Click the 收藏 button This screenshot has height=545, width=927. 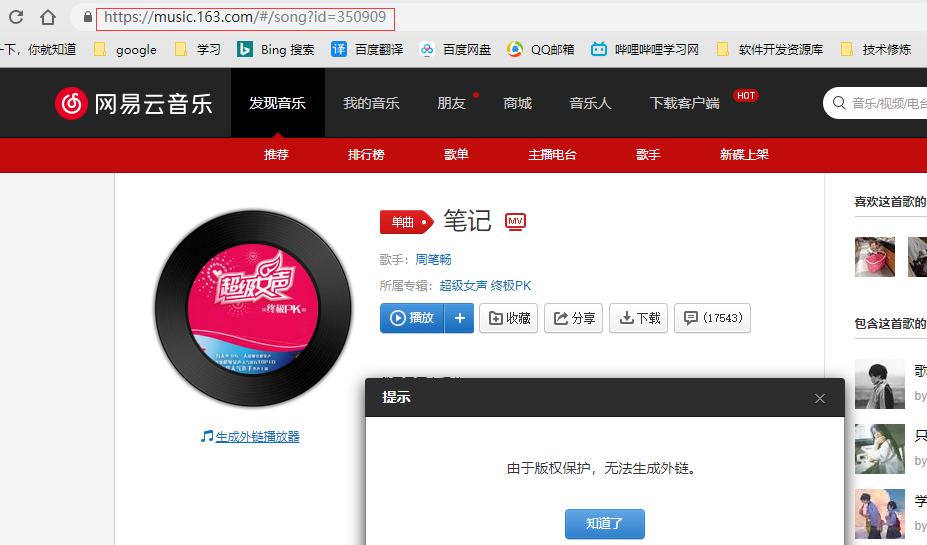click(508, 318)
